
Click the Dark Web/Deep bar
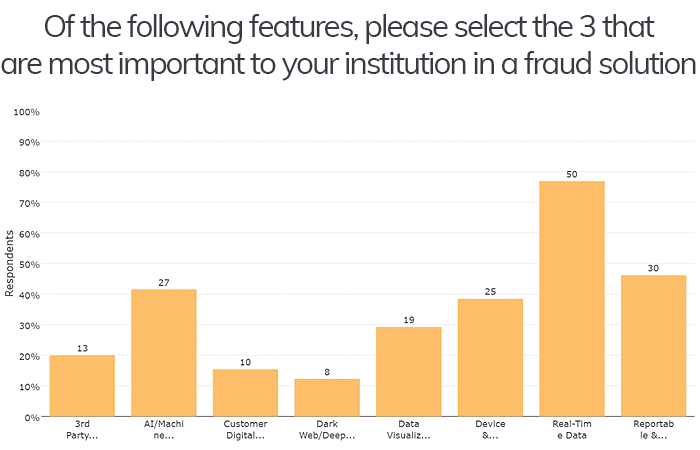coord(327,398)
